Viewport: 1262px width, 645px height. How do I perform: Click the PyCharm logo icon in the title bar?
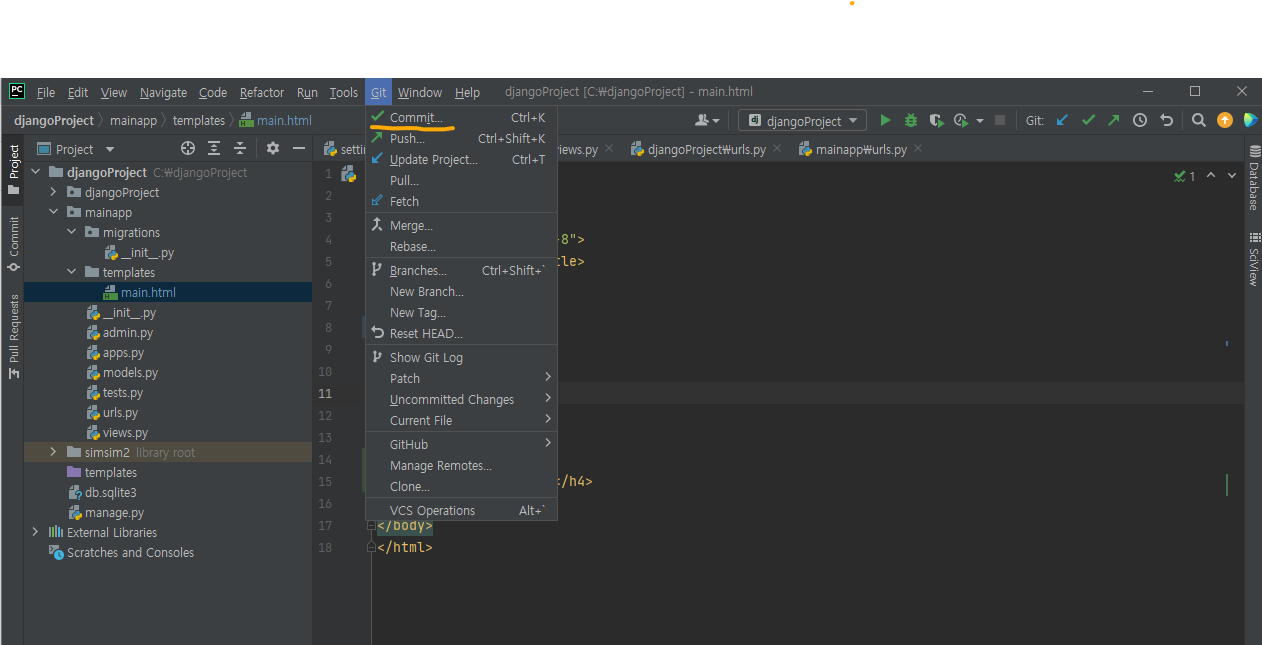click(17, 91)
